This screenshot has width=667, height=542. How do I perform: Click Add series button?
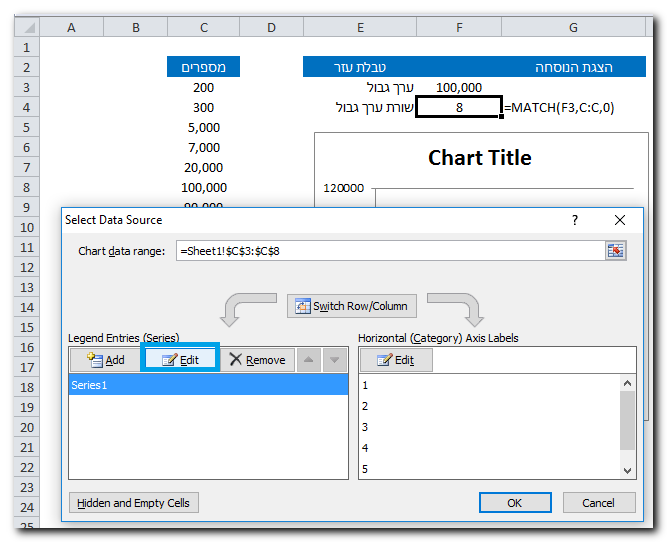(x=105, y=360)
